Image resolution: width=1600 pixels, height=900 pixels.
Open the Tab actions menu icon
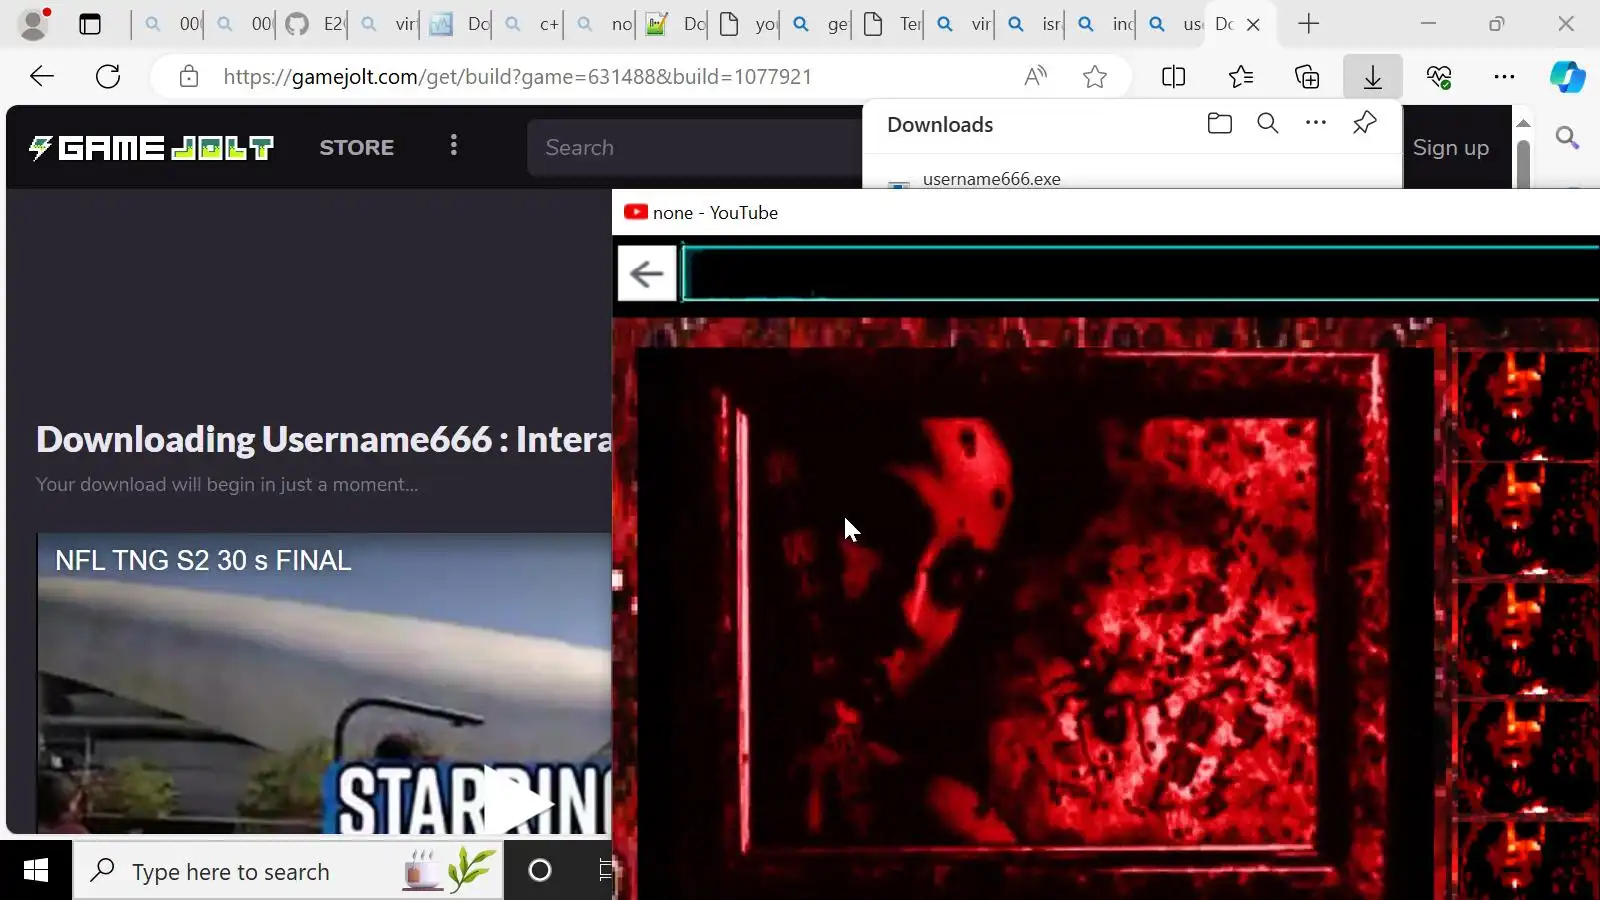(x=90, y=24)
